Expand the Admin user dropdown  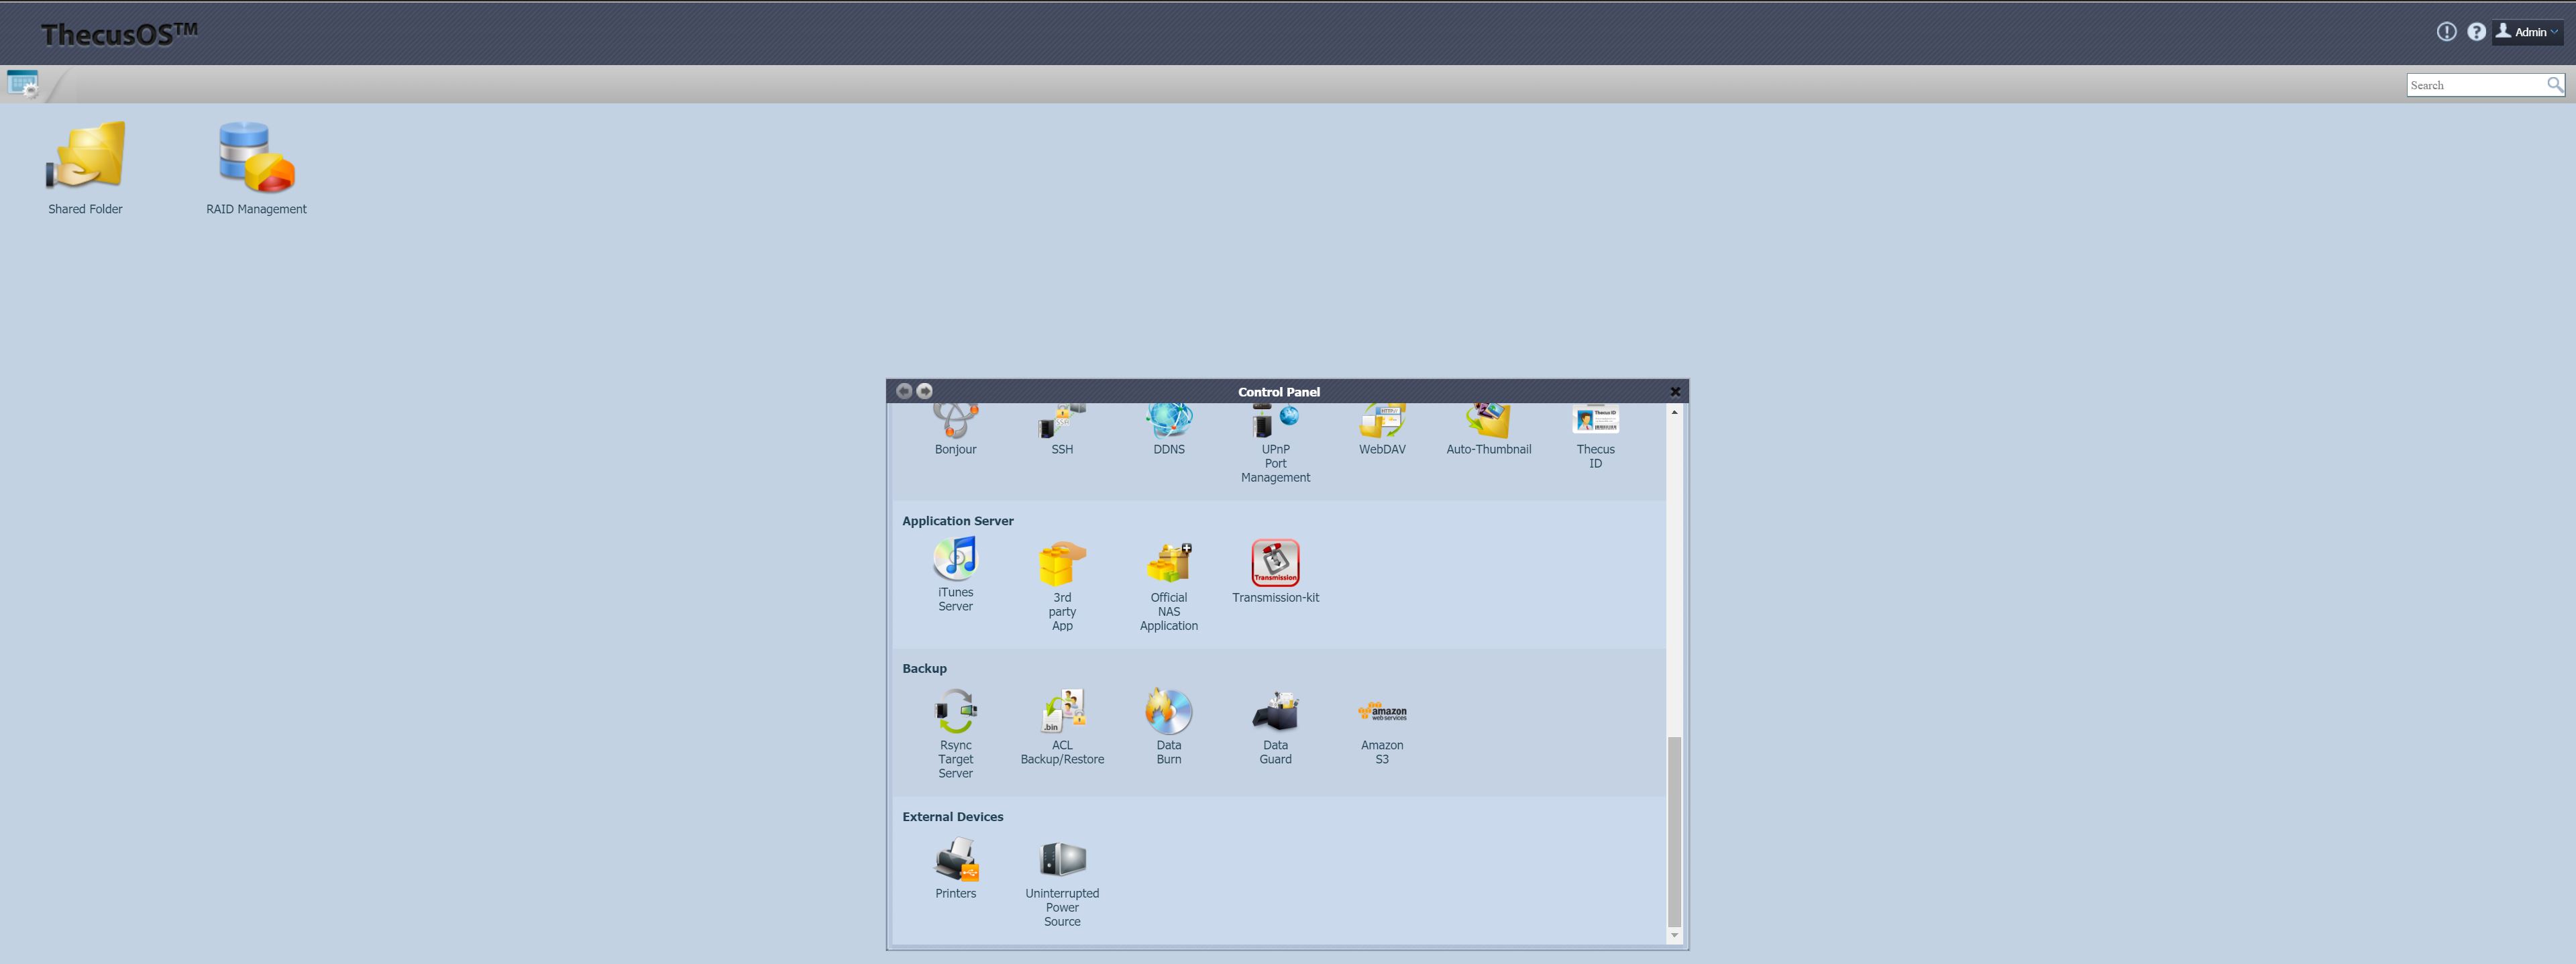tap(2528, 32)
